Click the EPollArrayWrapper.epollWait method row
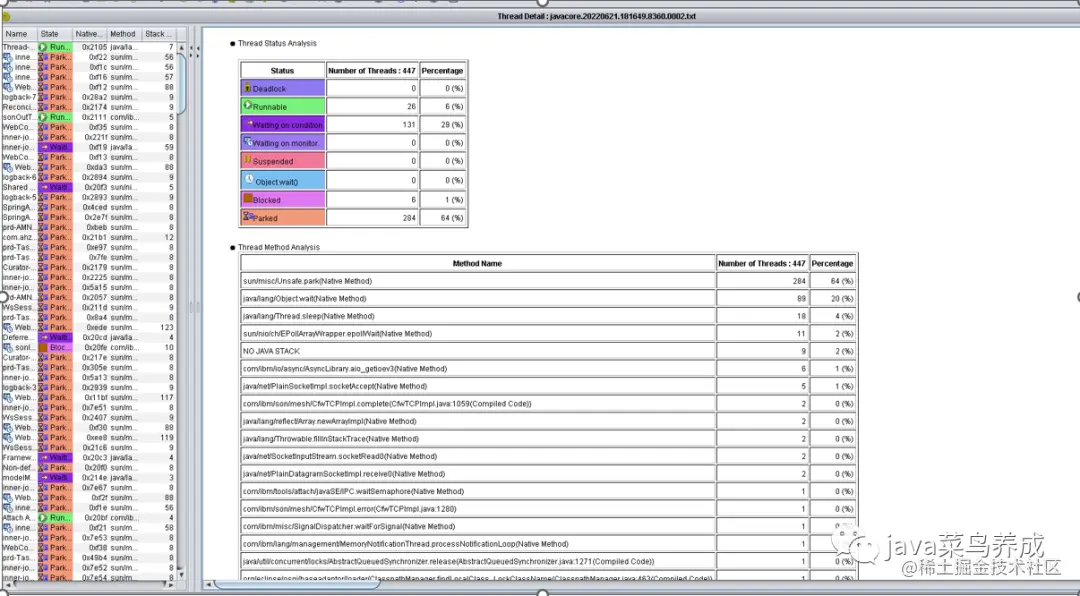This screenshot has height=596, width=1080. pyautogui.click(x=548, y=333)
